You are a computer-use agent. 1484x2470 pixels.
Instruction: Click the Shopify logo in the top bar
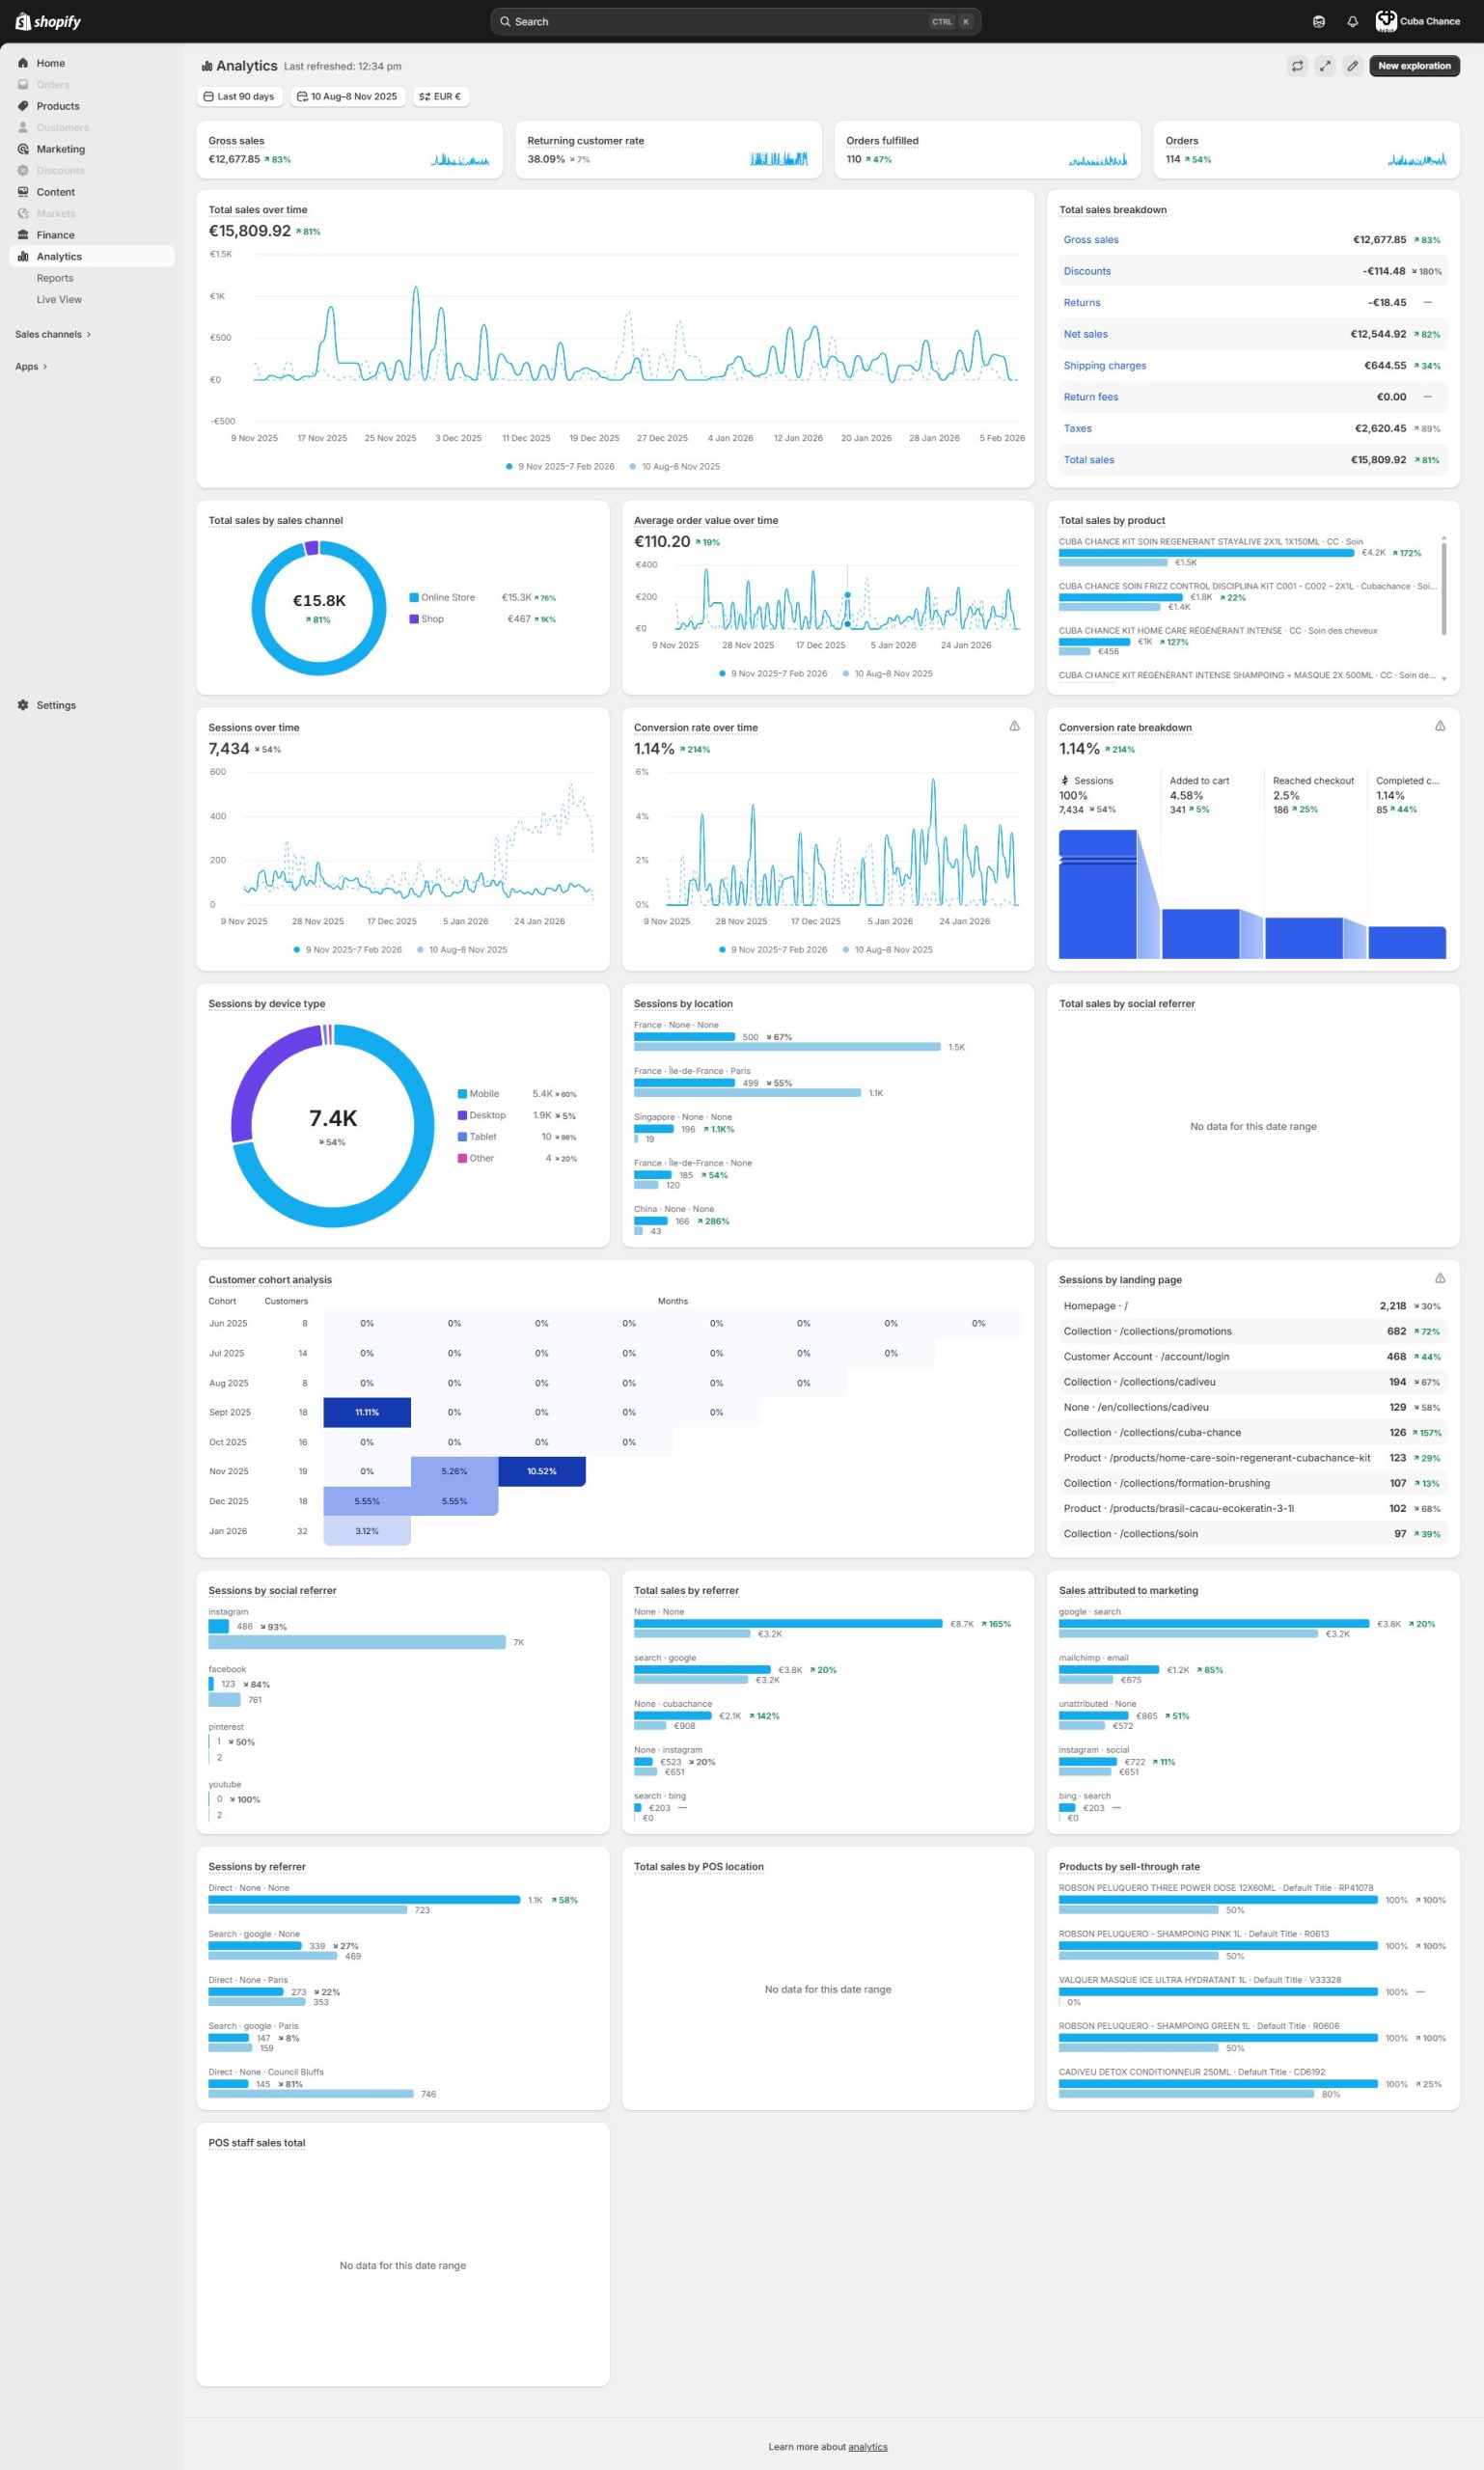pos(48,21)
